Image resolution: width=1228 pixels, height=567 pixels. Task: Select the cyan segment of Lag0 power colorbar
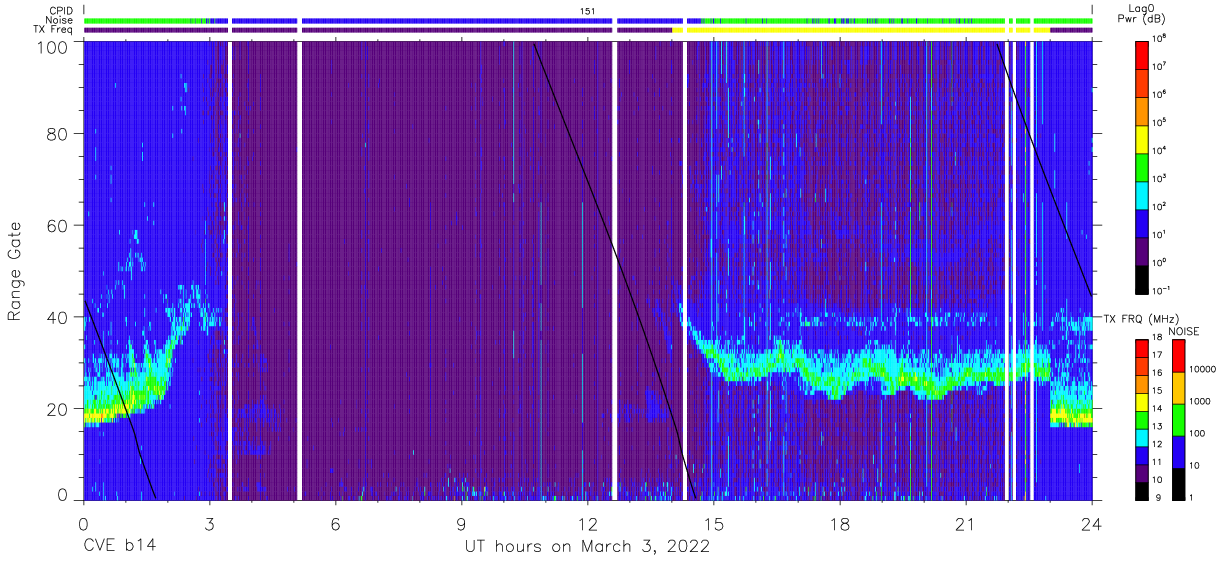[1144, 193]
